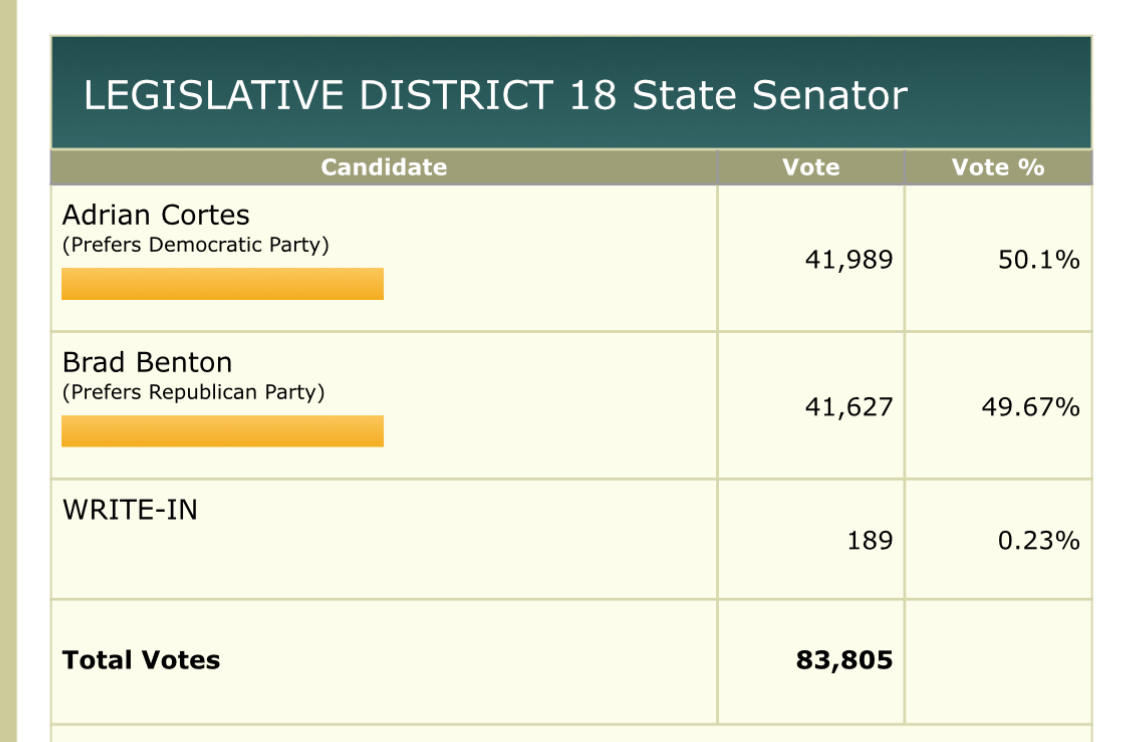The image size is (1125, 742).
Task: Click the 41,989 vote count
Action: (x=848, y=260)
